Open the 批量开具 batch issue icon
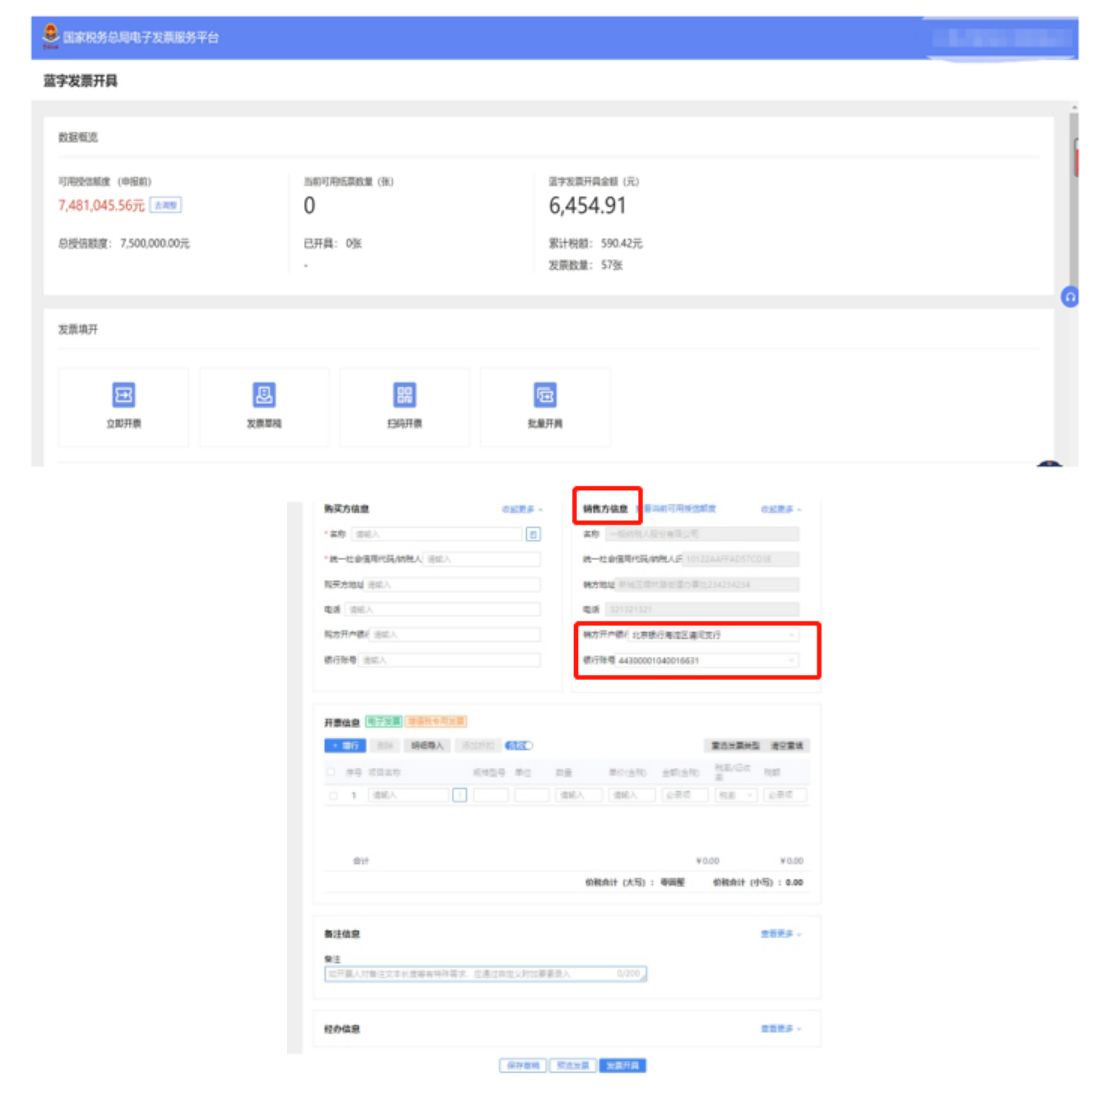1113x1095 pixels. [545, 396]
